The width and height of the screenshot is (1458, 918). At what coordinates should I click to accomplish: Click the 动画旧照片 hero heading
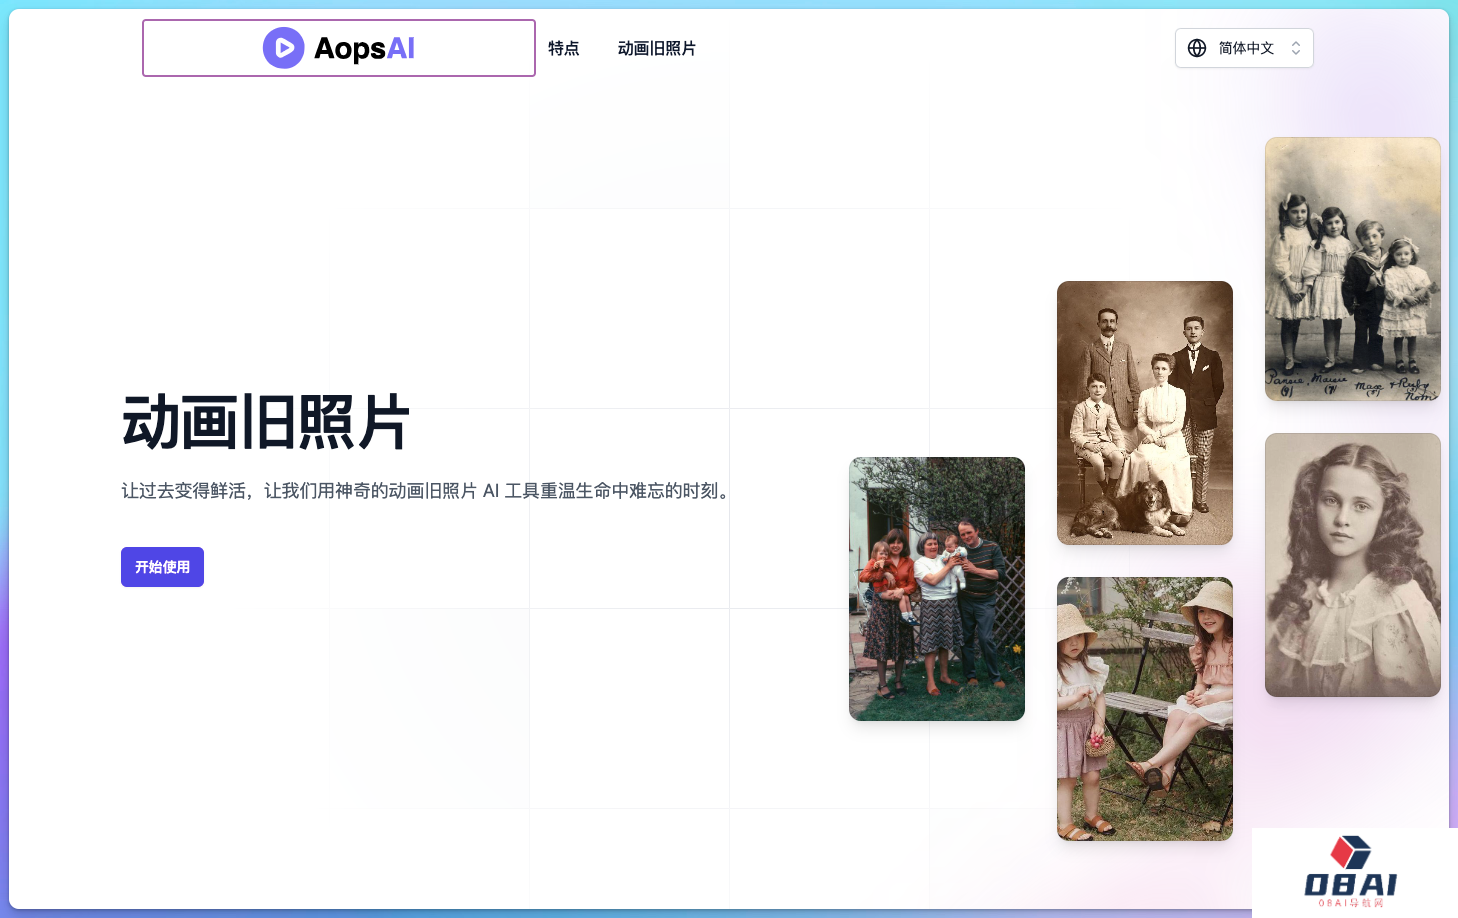[265, 421]
